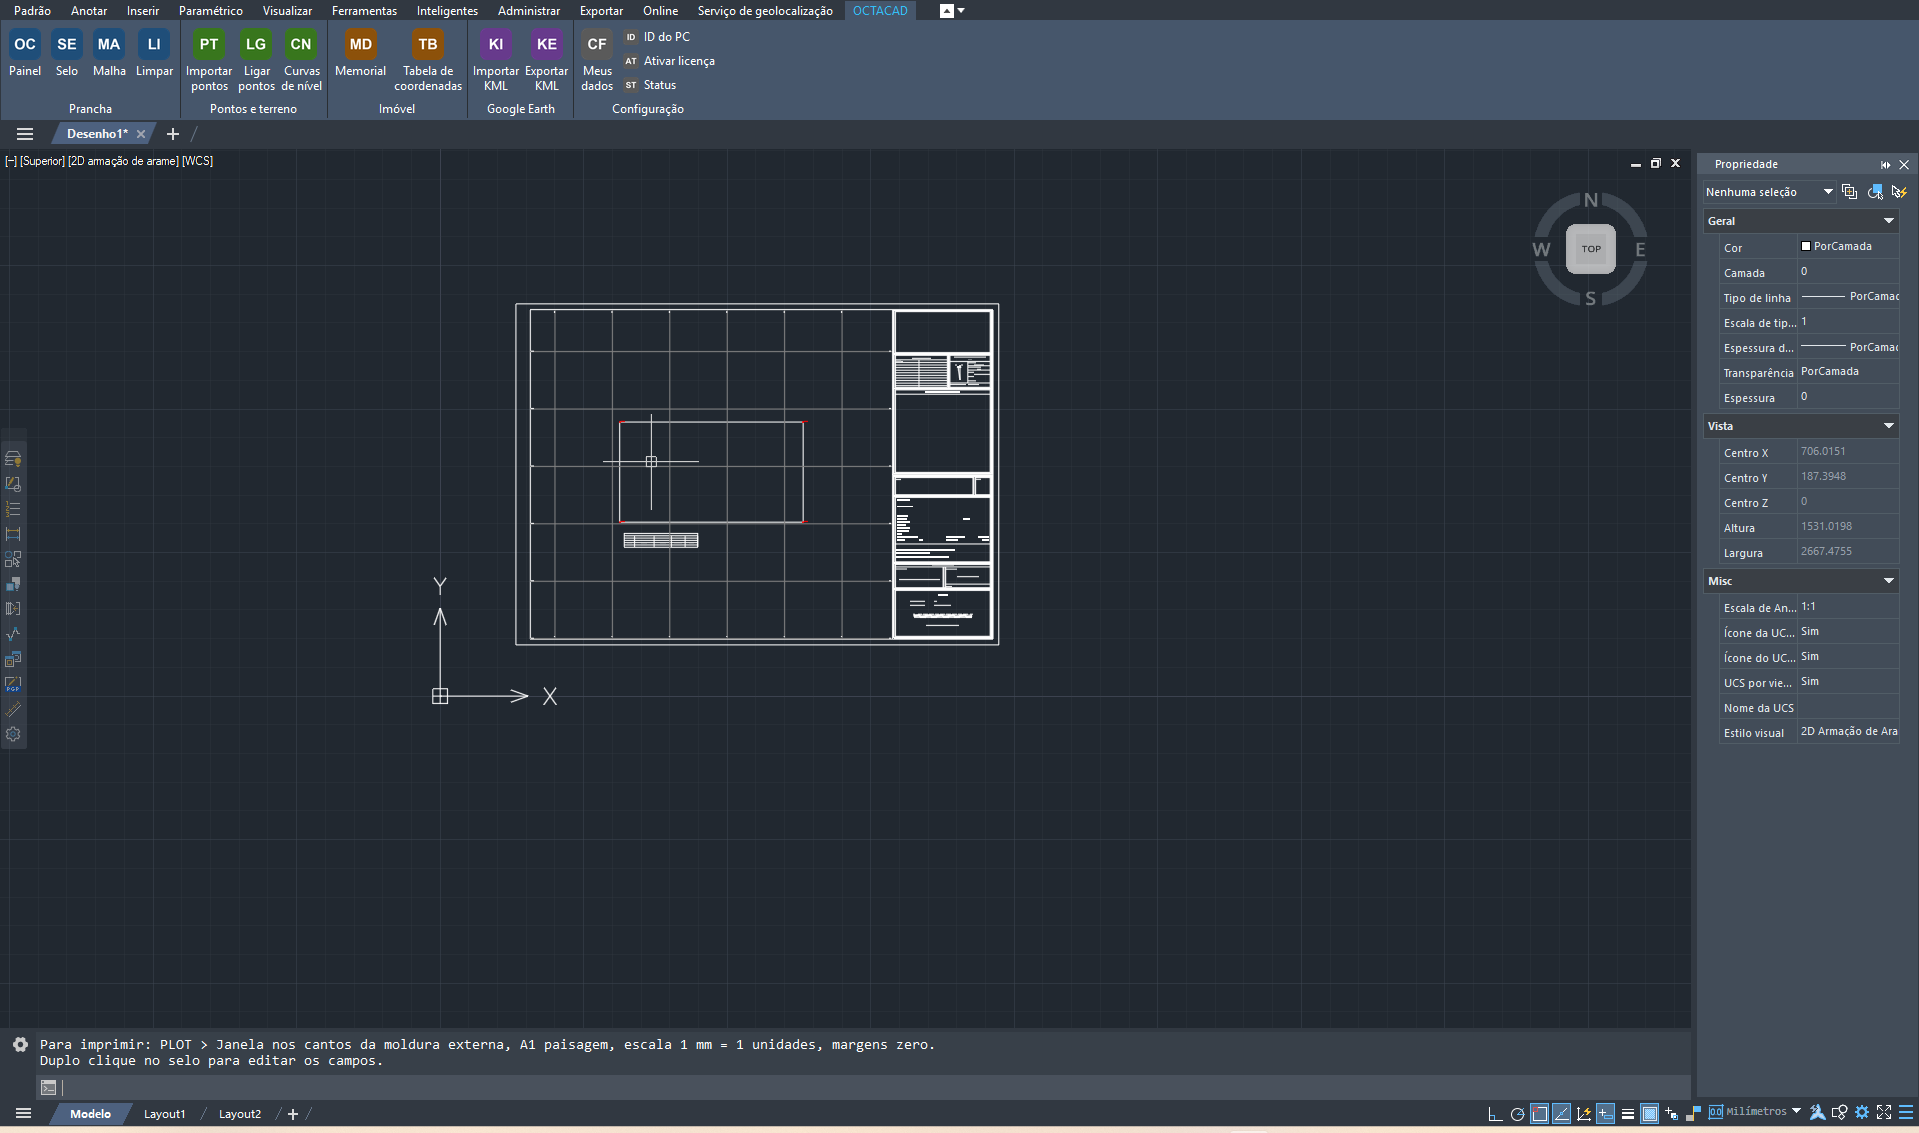Open the Inserir ribbon tab
The width and height of the screenshot is (1919, 1133).
pos(143,11)
